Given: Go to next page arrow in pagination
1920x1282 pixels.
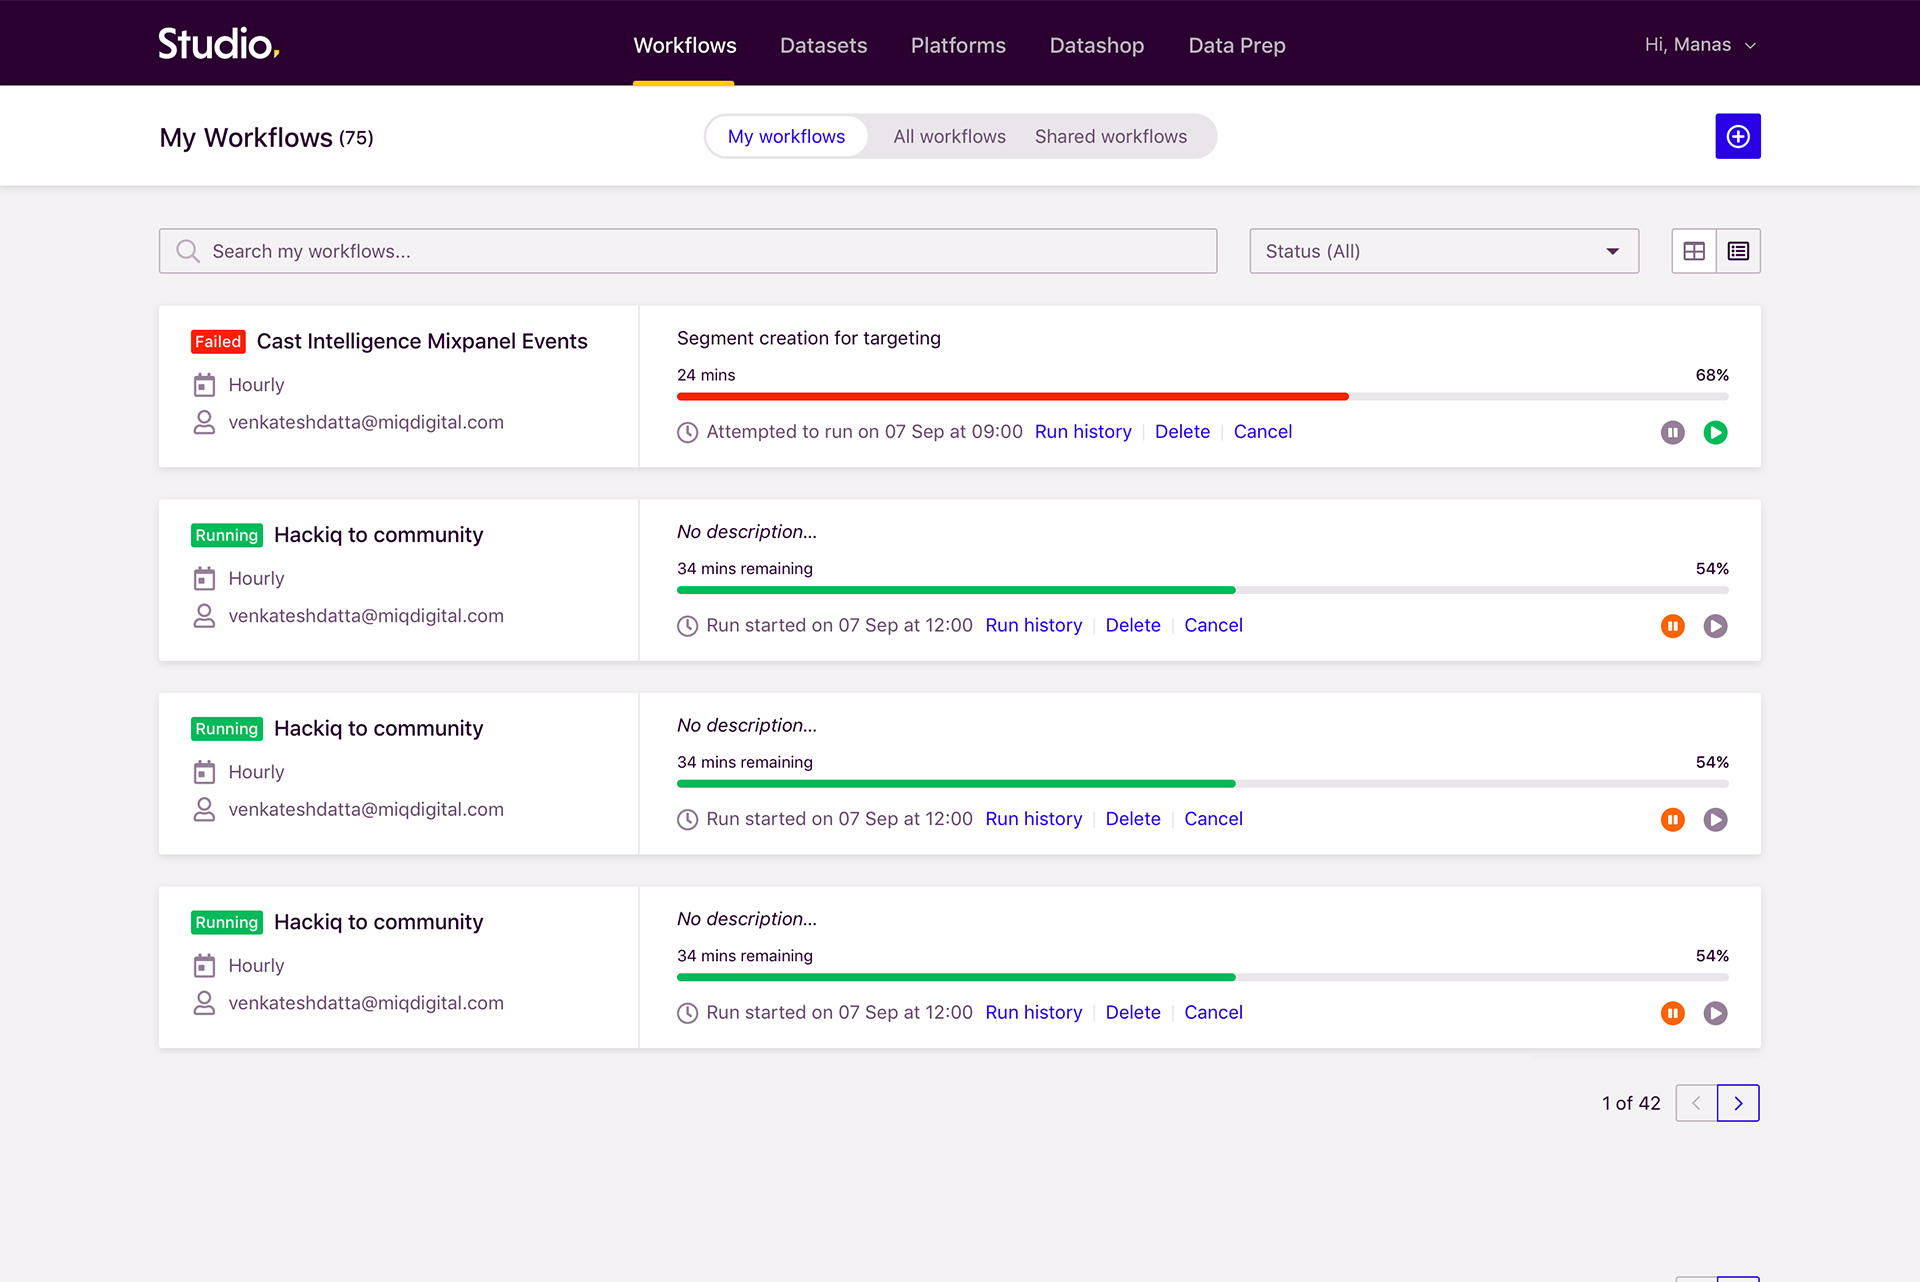Looking at the screenshot, I should click(x=1738, y=1103).
